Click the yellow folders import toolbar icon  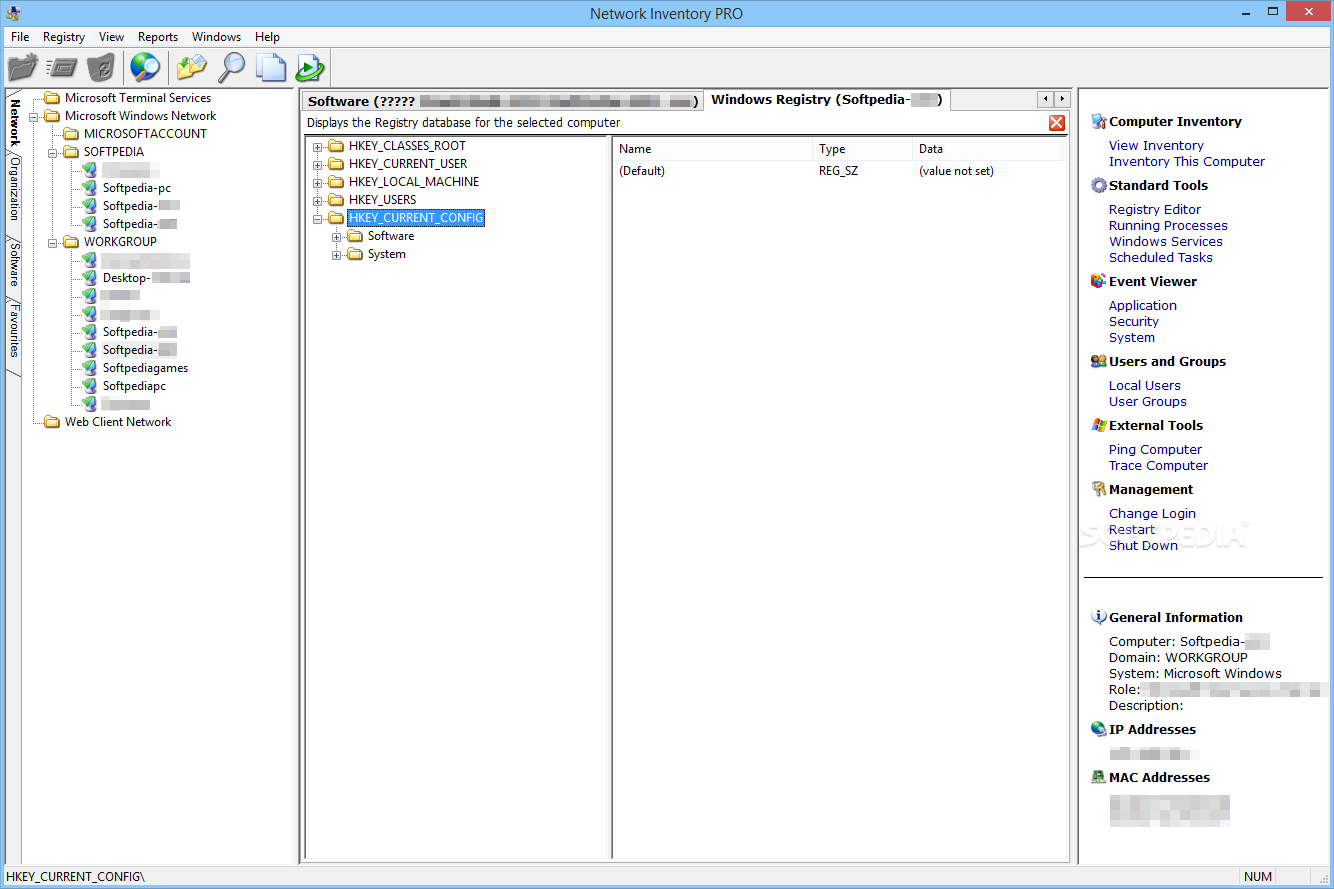click(x=191, y=68)
